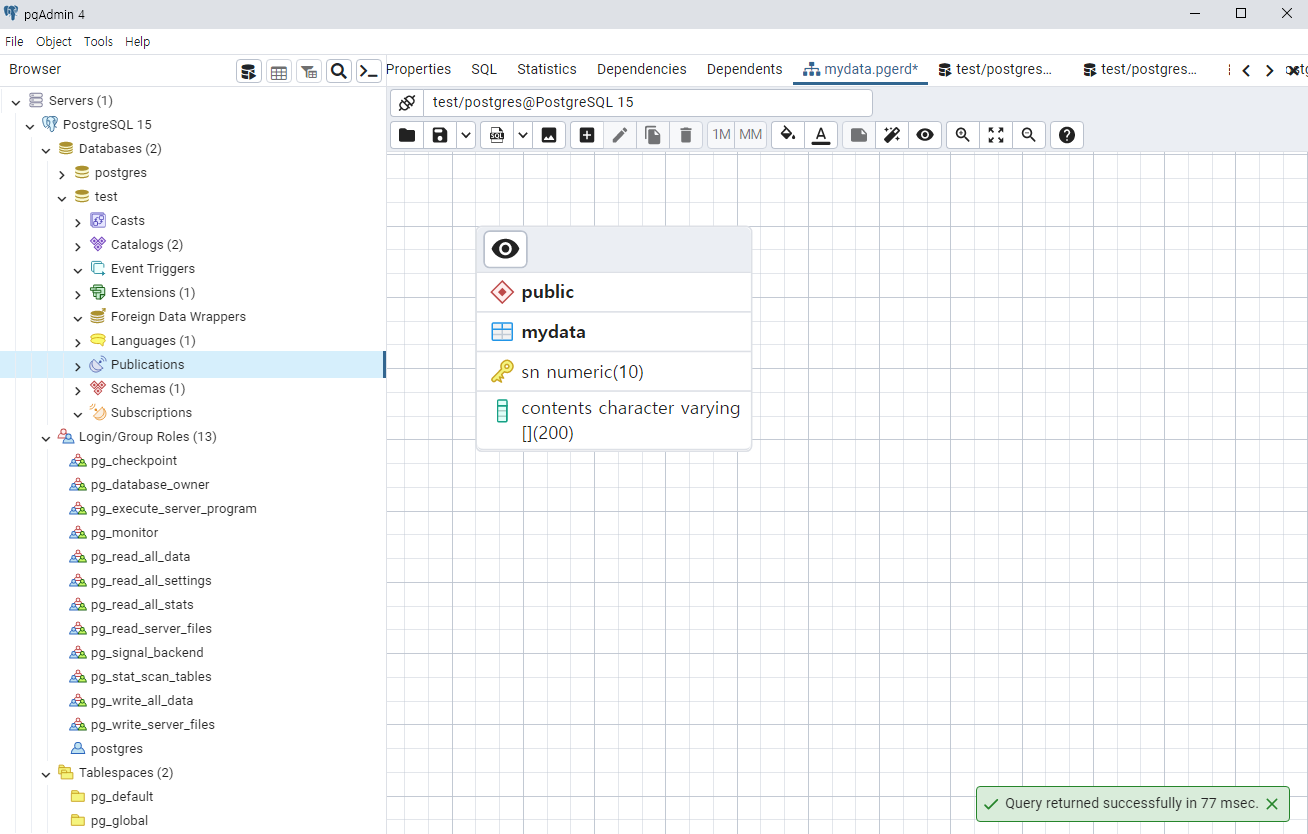Click the public schema row in diagram
This screenshot has width=1308, height=834.
pos(614,292)
